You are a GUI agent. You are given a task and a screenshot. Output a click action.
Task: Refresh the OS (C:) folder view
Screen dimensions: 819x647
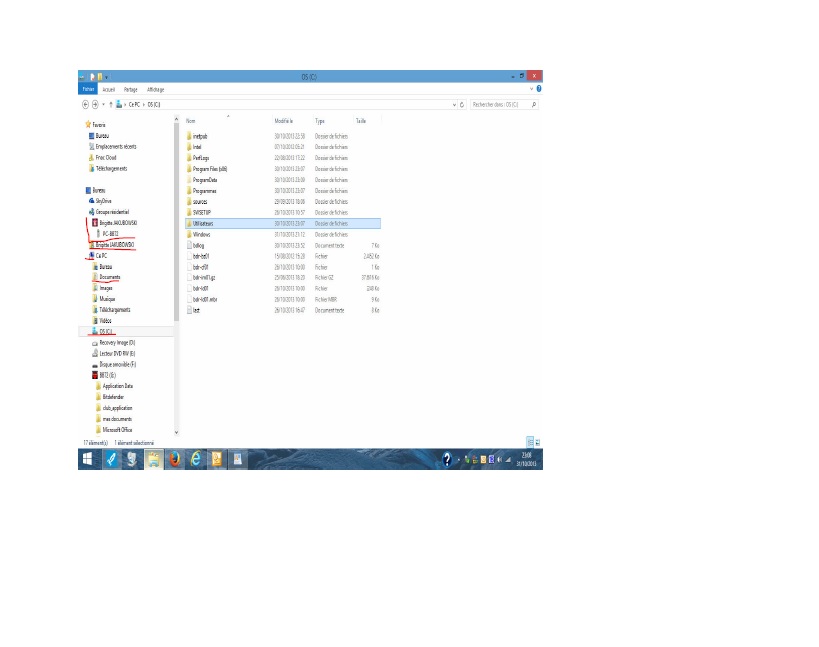tap(462, 104)
